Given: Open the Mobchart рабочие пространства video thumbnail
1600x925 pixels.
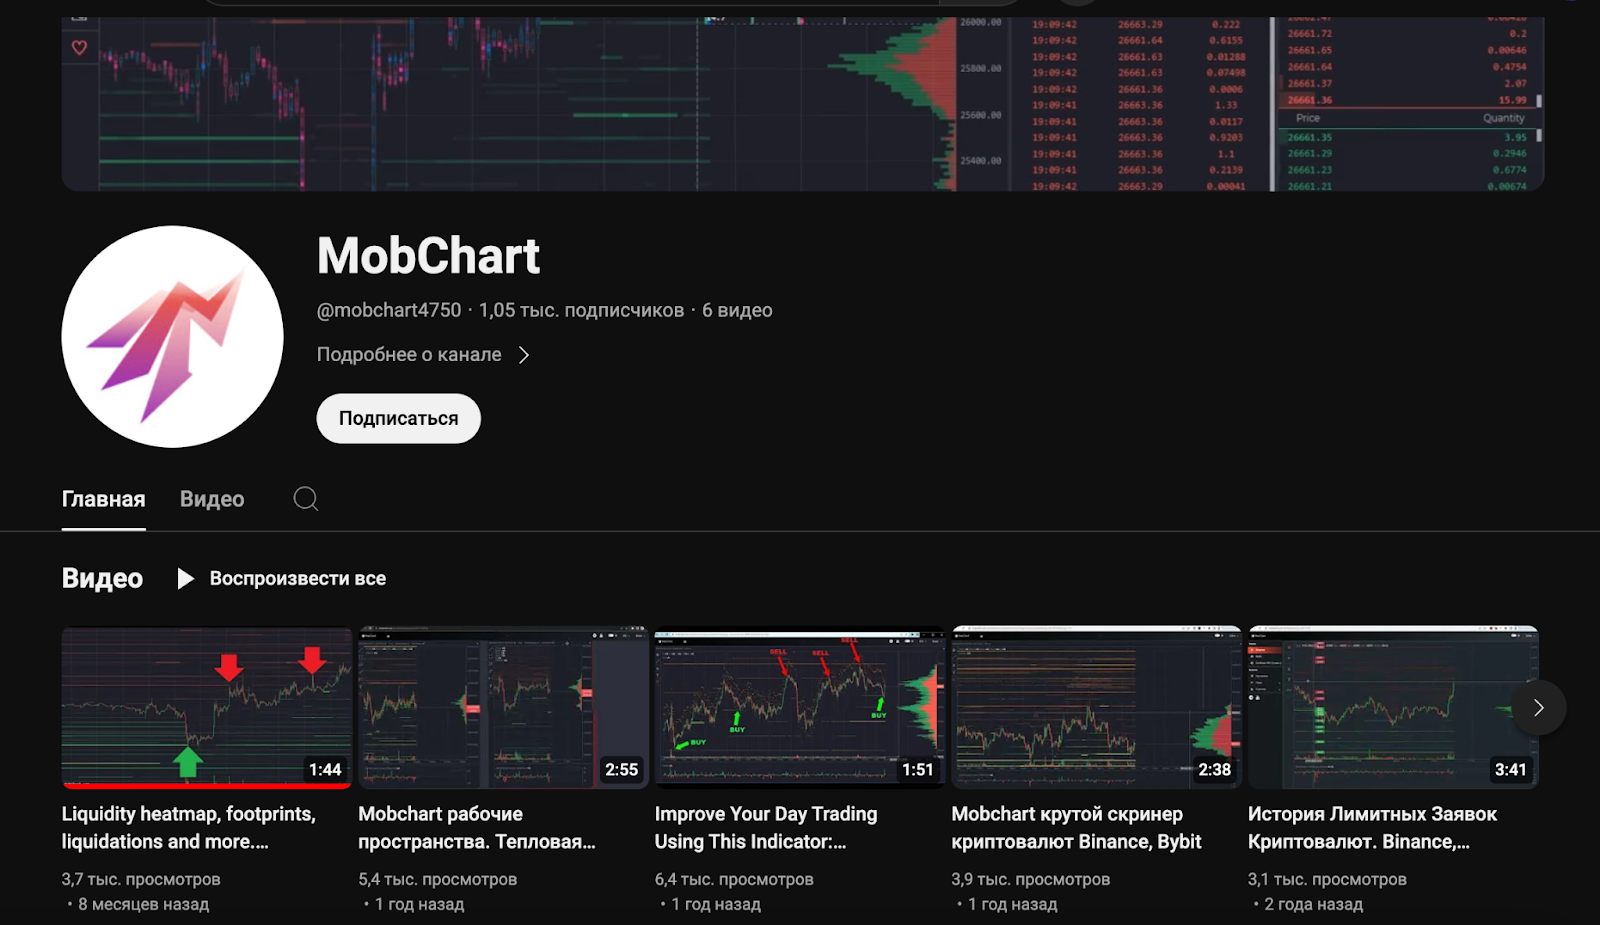Looking at the screenshot, I should (503, 707).
